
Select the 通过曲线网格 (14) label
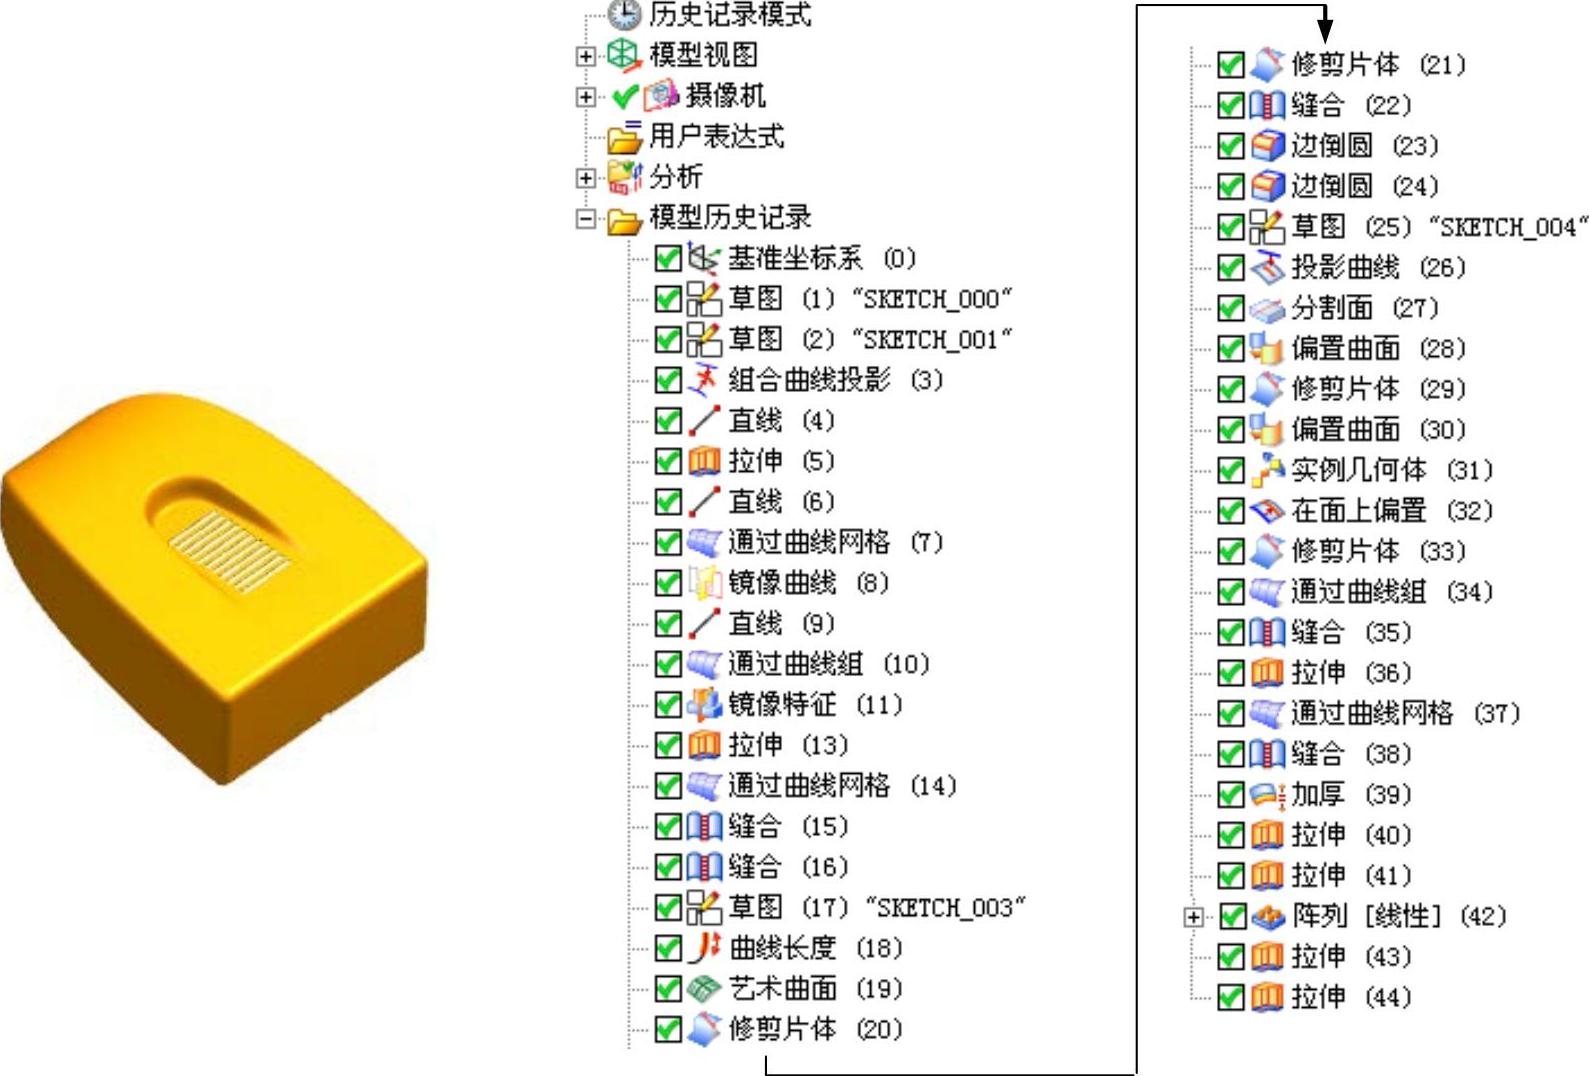coord(842,786)
